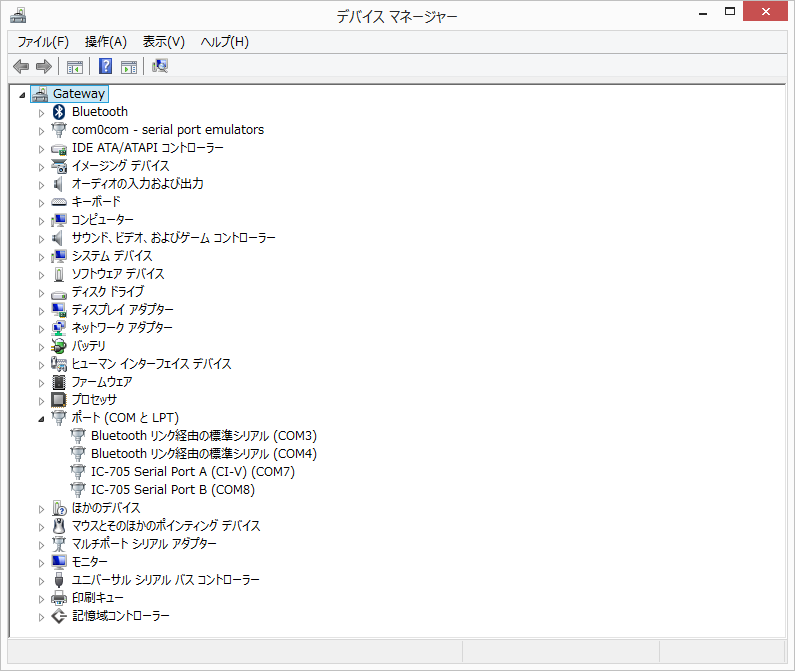The height and width of the screenshot is (671, 795).
Task: Expand IDE ATA/ATAPI コントローラー arrow
Action: (42, 149)
